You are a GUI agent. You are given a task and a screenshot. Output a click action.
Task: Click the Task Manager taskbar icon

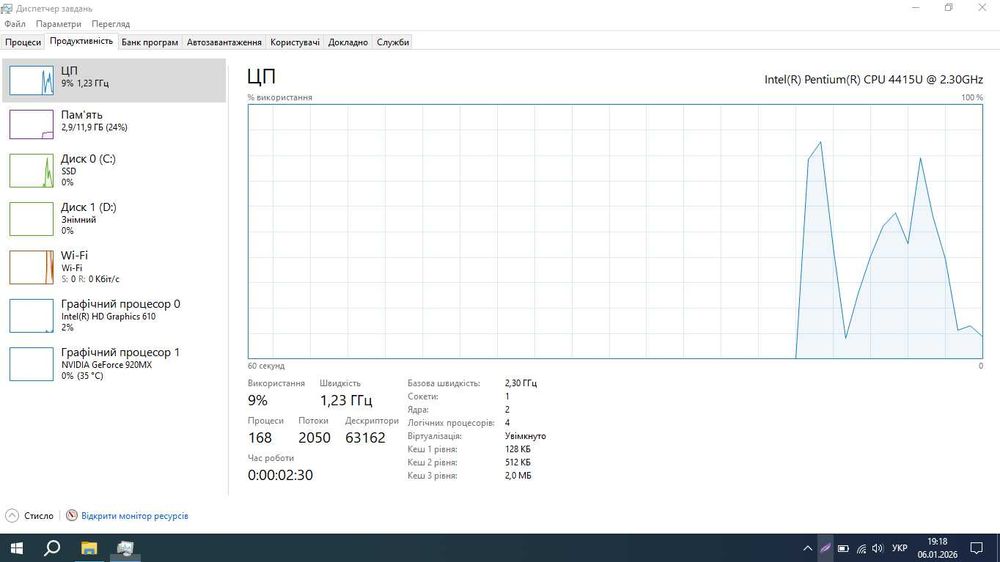pos(125,548)
